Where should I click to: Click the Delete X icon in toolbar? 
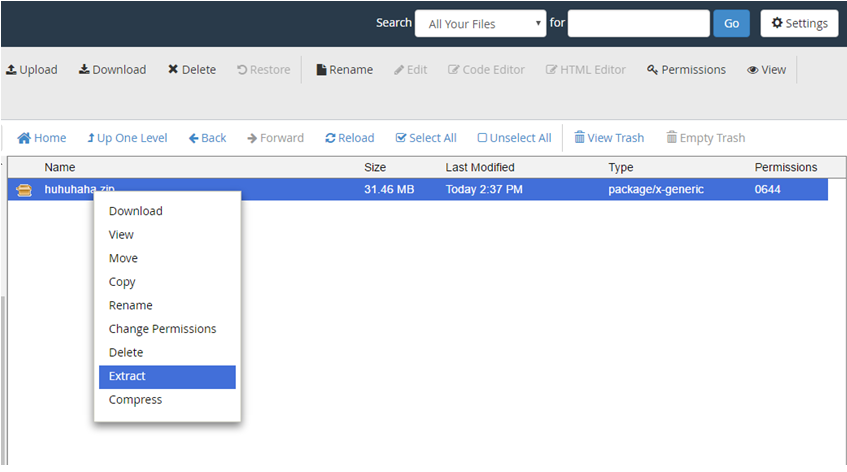(x=173, y=70)
